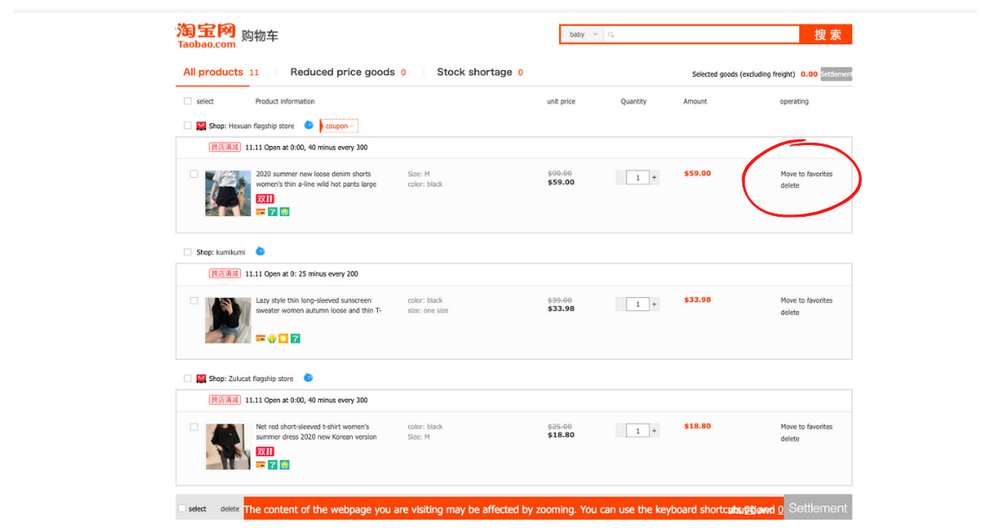Click the red Double 11 badge under denim shorts
Viewport: 1000px width, 528px height.
tap(265, 199)
